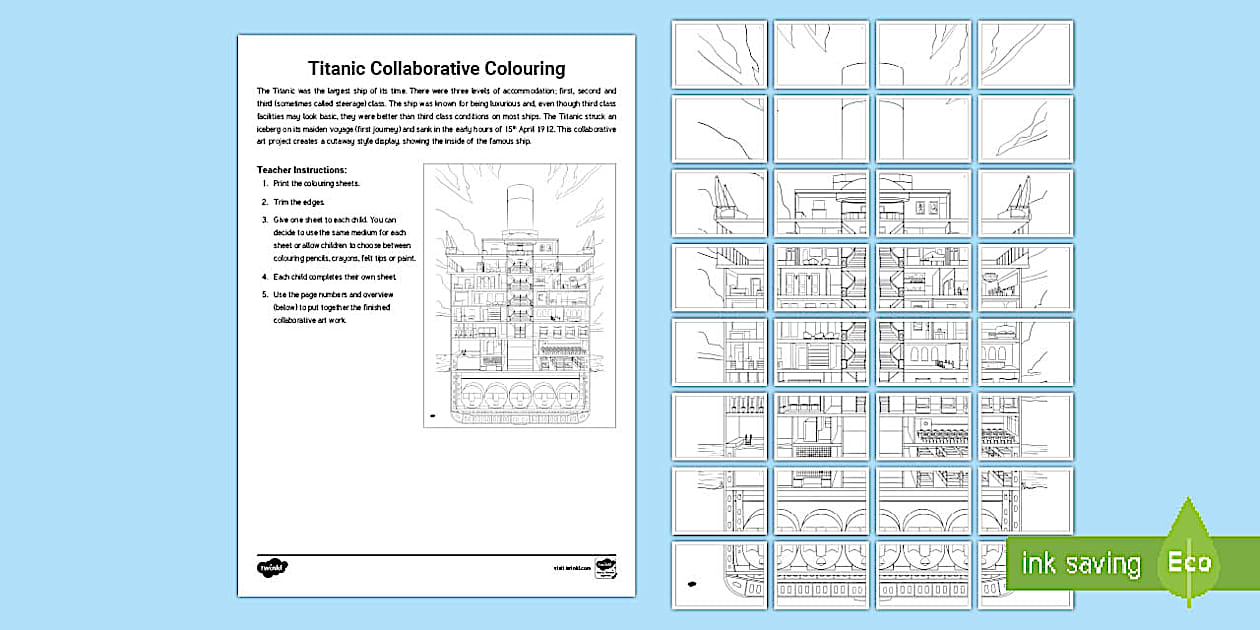Viewport: 1260px width, 630px height.
Task: Click the 'Titanic Collaborative Colouring' title
Action: pos(436,69)
